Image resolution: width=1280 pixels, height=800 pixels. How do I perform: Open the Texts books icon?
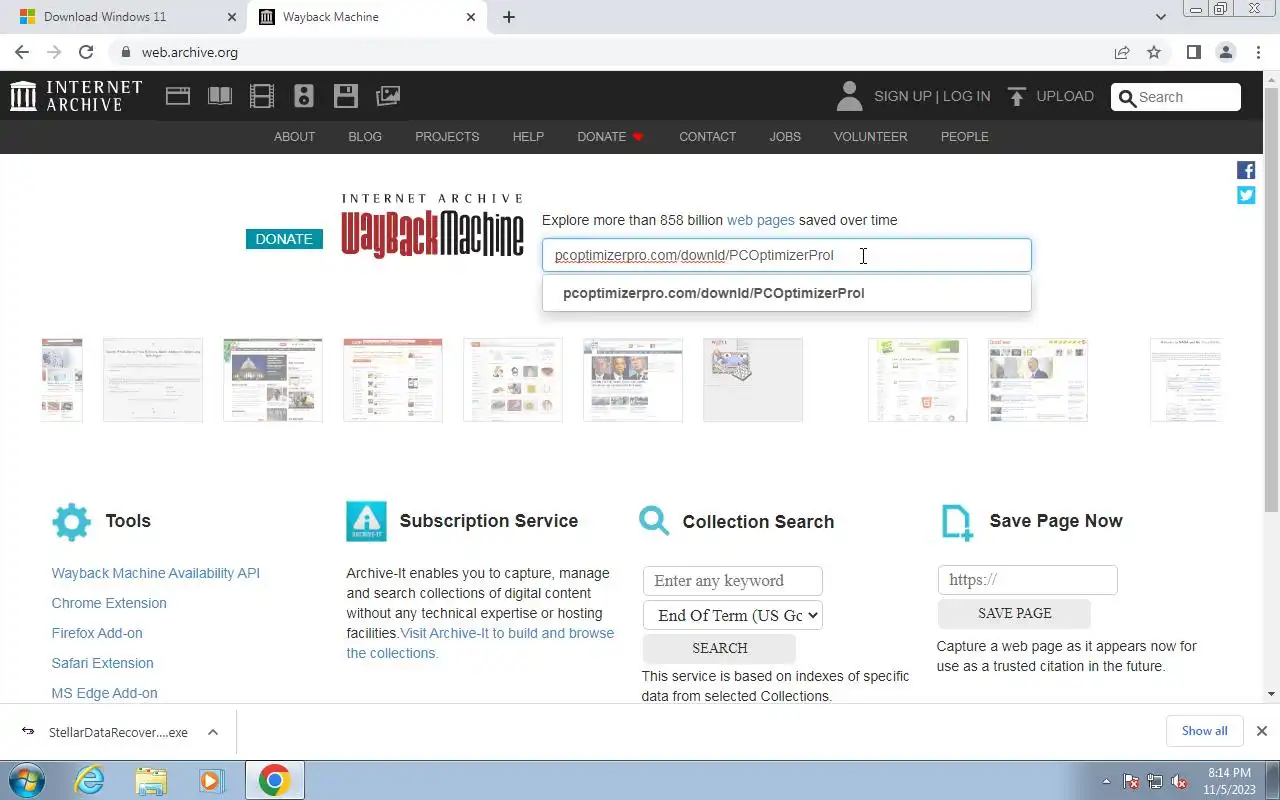pyautogui.click(x=220, y=96)
